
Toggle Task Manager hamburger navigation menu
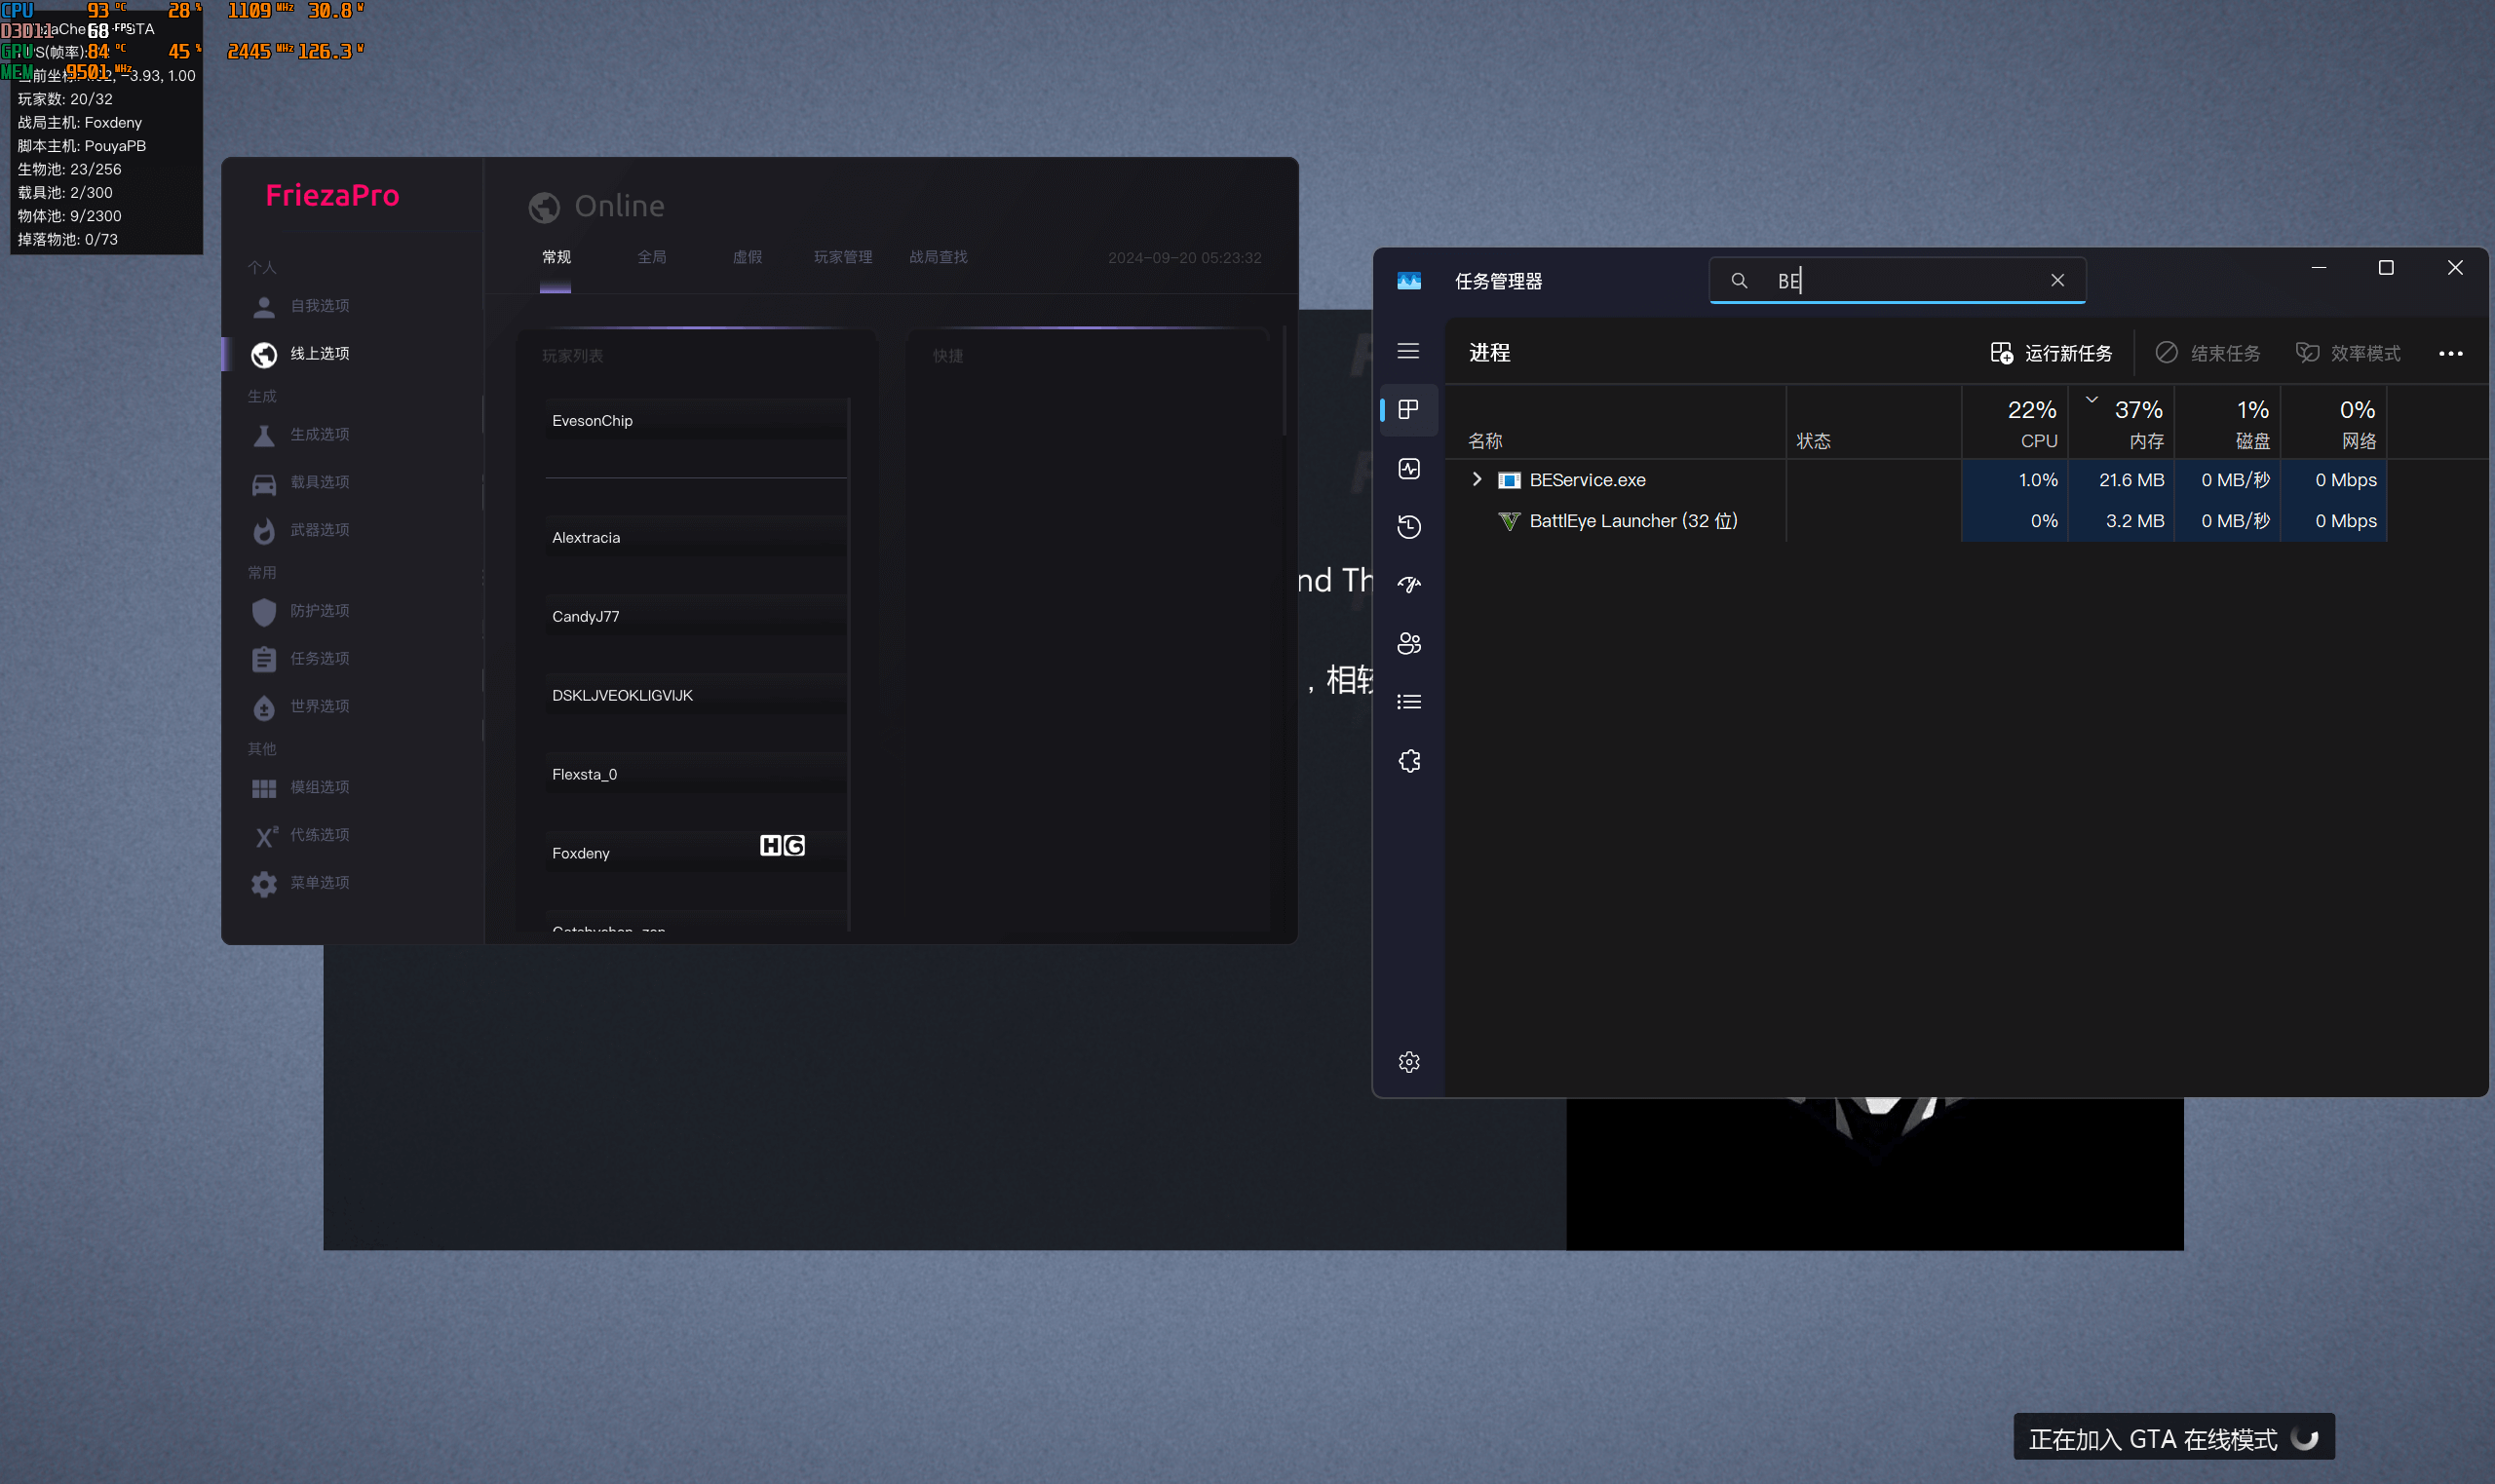point(1408,351)
